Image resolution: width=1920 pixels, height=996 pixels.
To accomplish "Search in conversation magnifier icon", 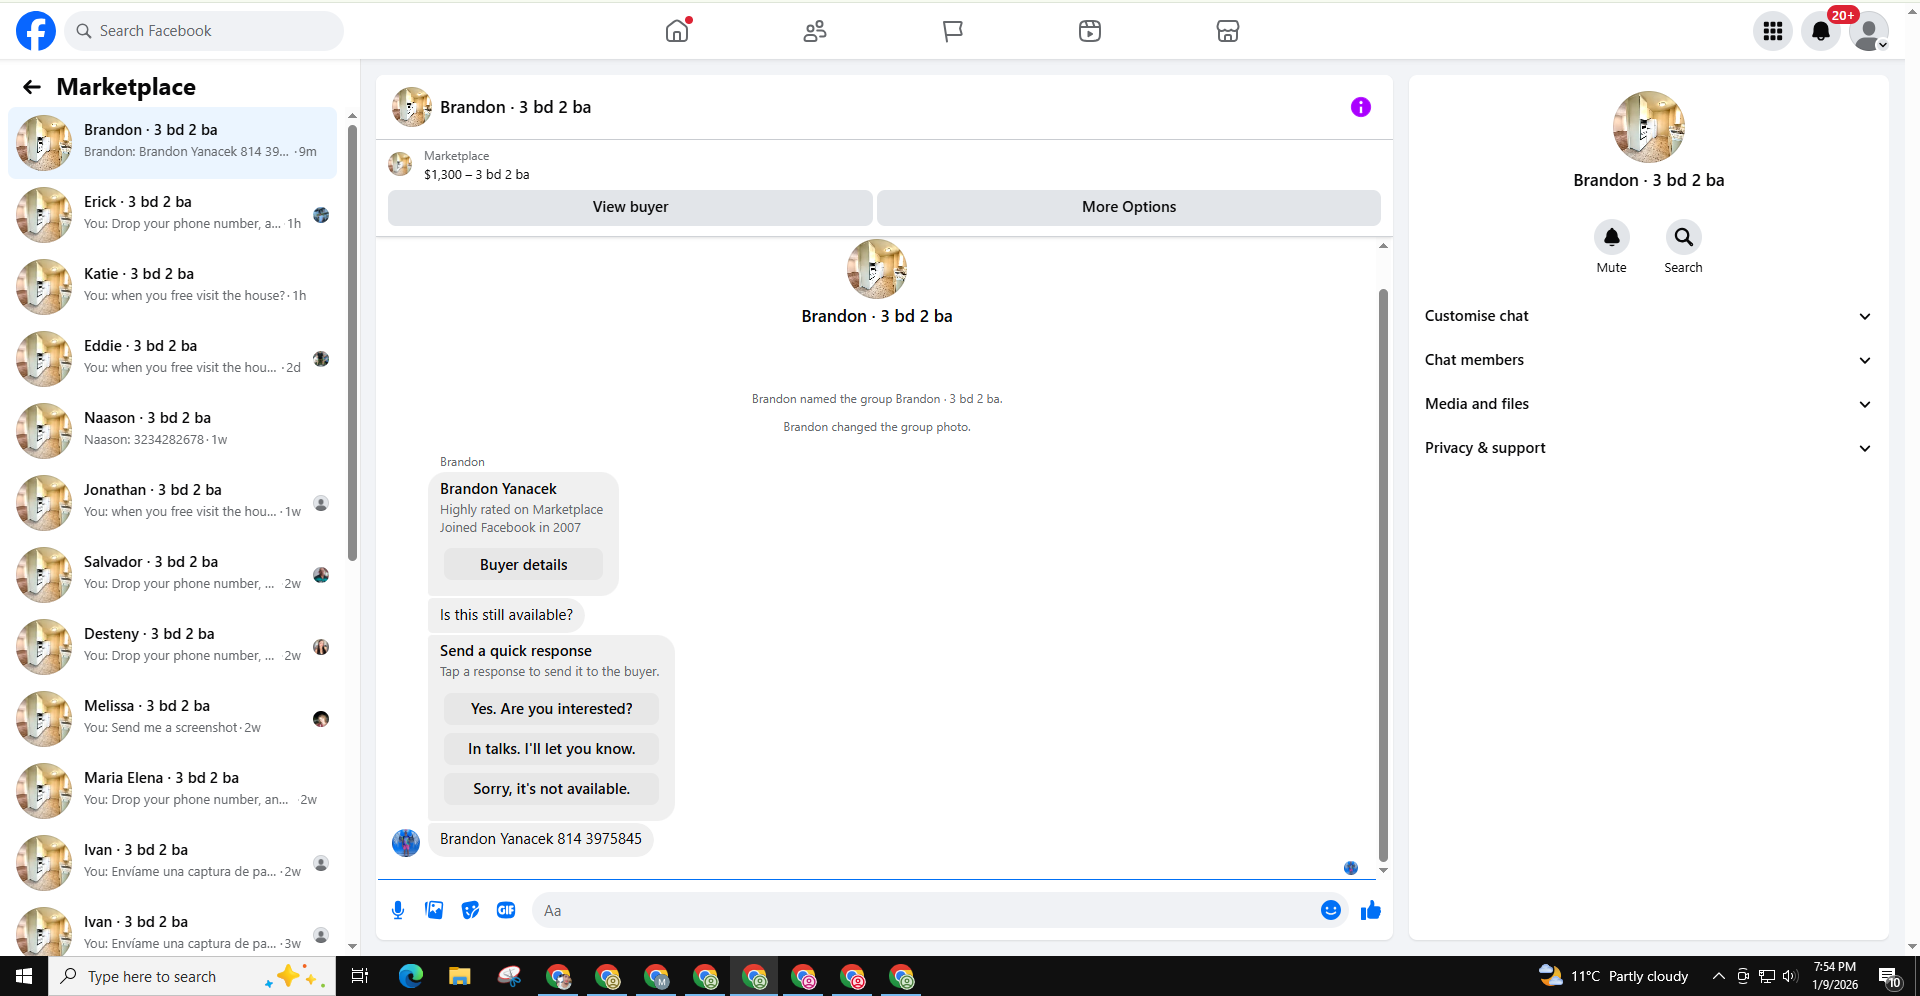I will [x=1683, y=237].
